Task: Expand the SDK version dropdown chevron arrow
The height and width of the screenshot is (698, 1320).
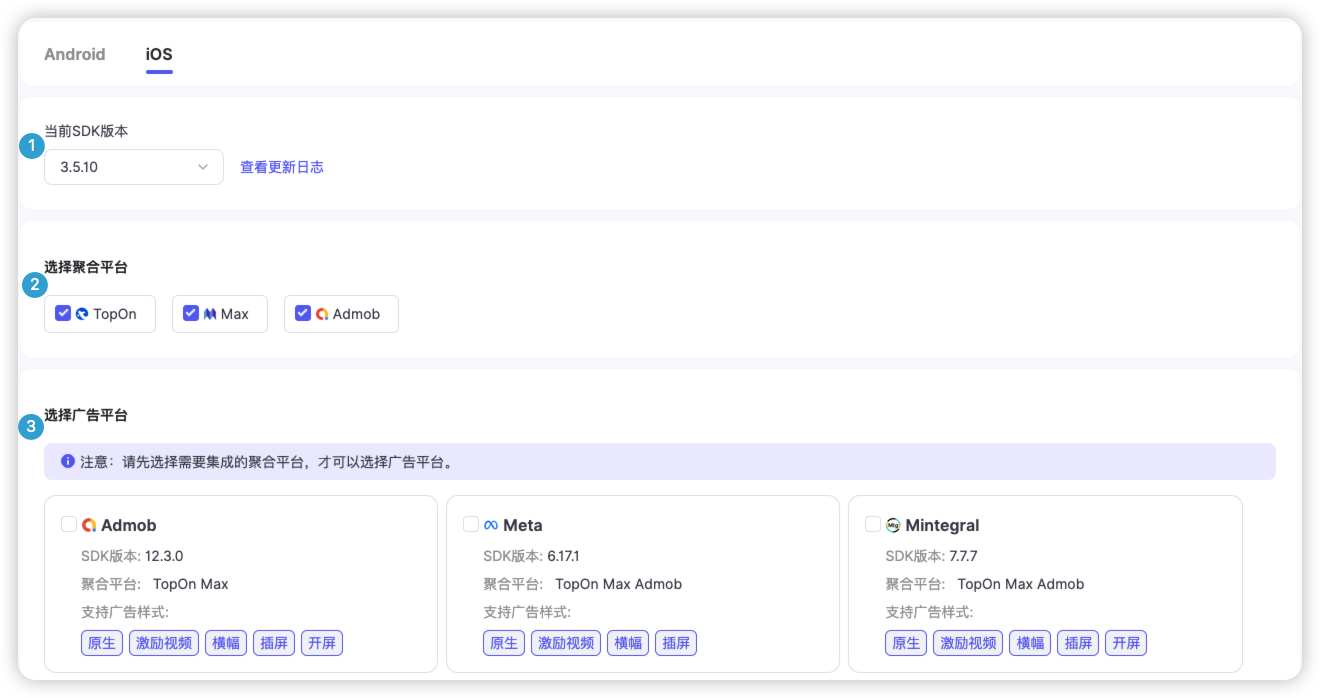Action: [x=203, y=167]
